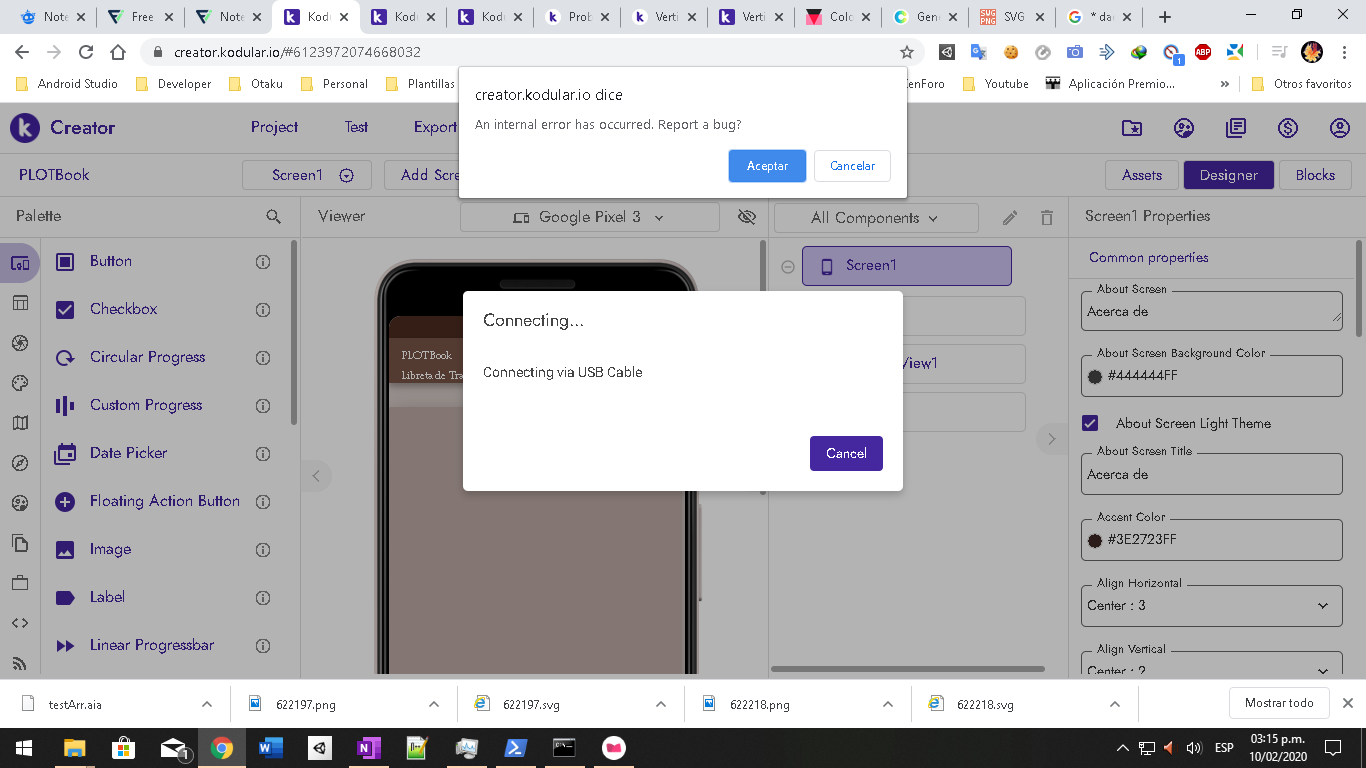The width and height of the screenshot is (1366, 768).
Task: Select Screen1 in the components tree
Action: pos(907,266)
